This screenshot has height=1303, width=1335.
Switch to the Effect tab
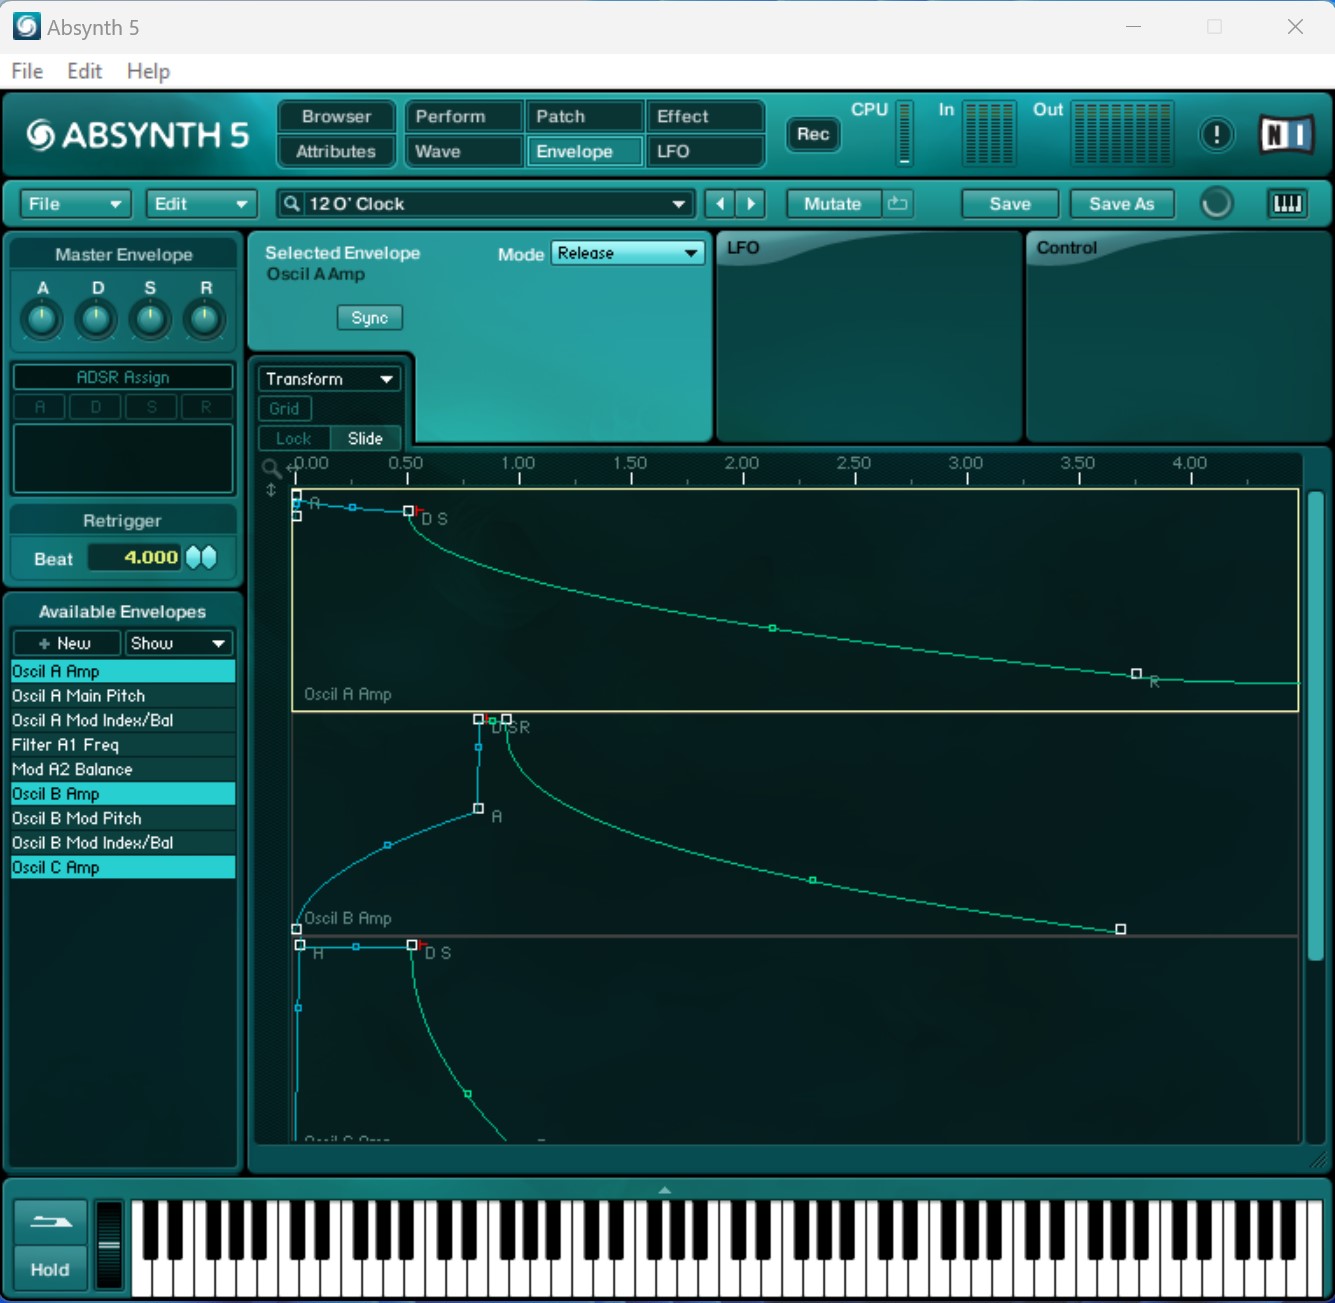click(705, 116)
